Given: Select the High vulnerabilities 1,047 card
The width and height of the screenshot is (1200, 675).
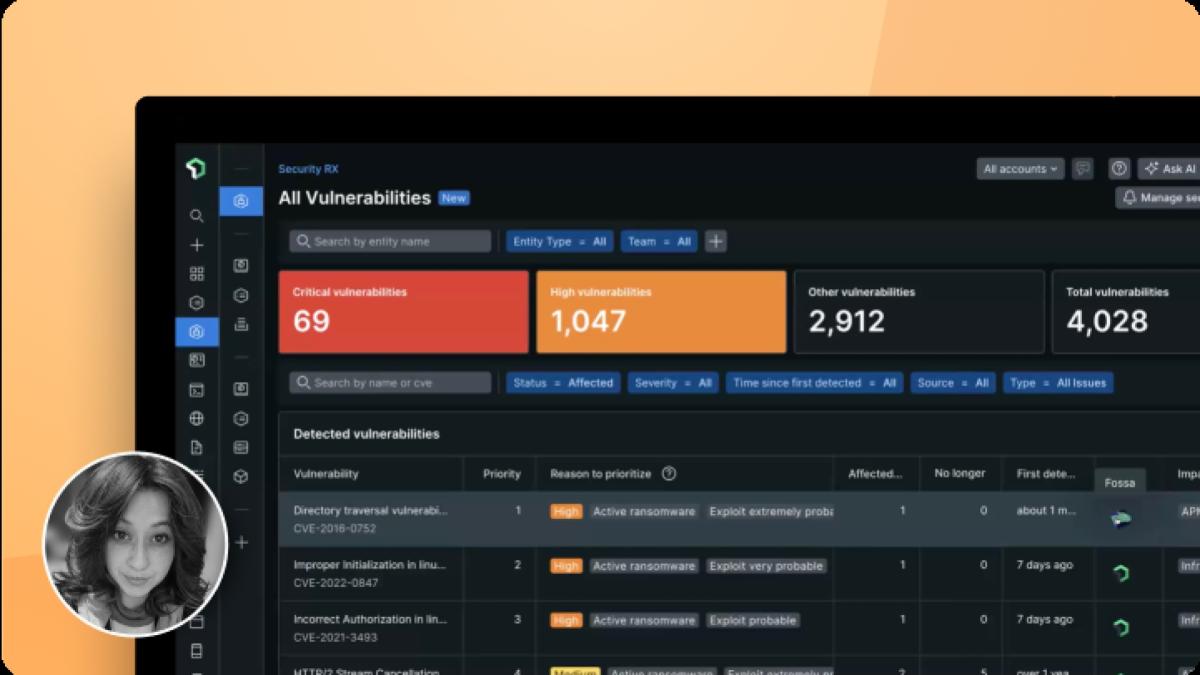Looking at the screenshot, I should click(661, 312).
